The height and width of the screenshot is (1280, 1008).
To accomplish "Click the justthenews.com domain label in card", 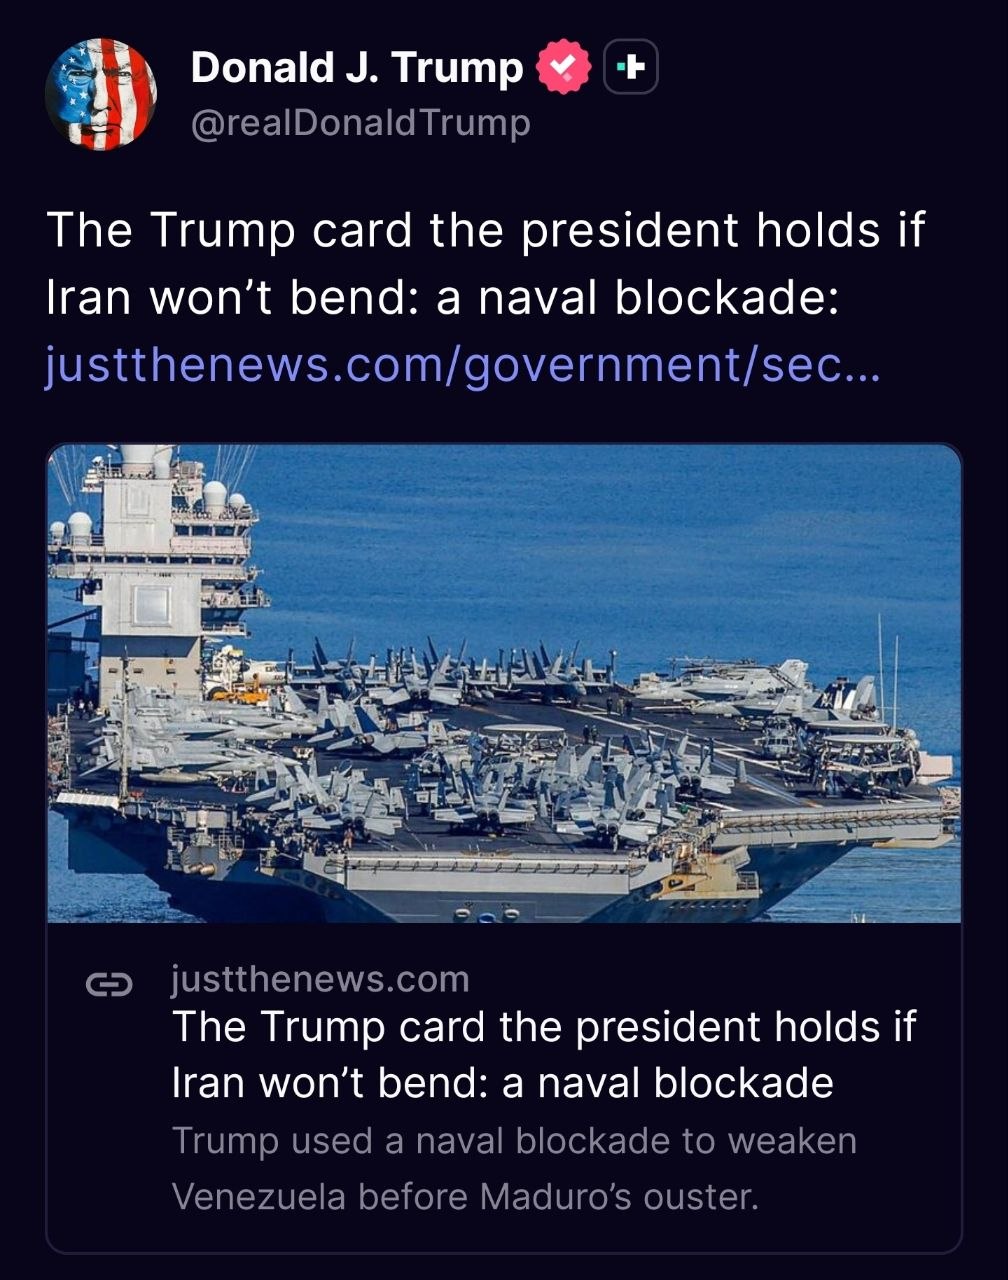I will pyautogui.click(x=320, y=979).
